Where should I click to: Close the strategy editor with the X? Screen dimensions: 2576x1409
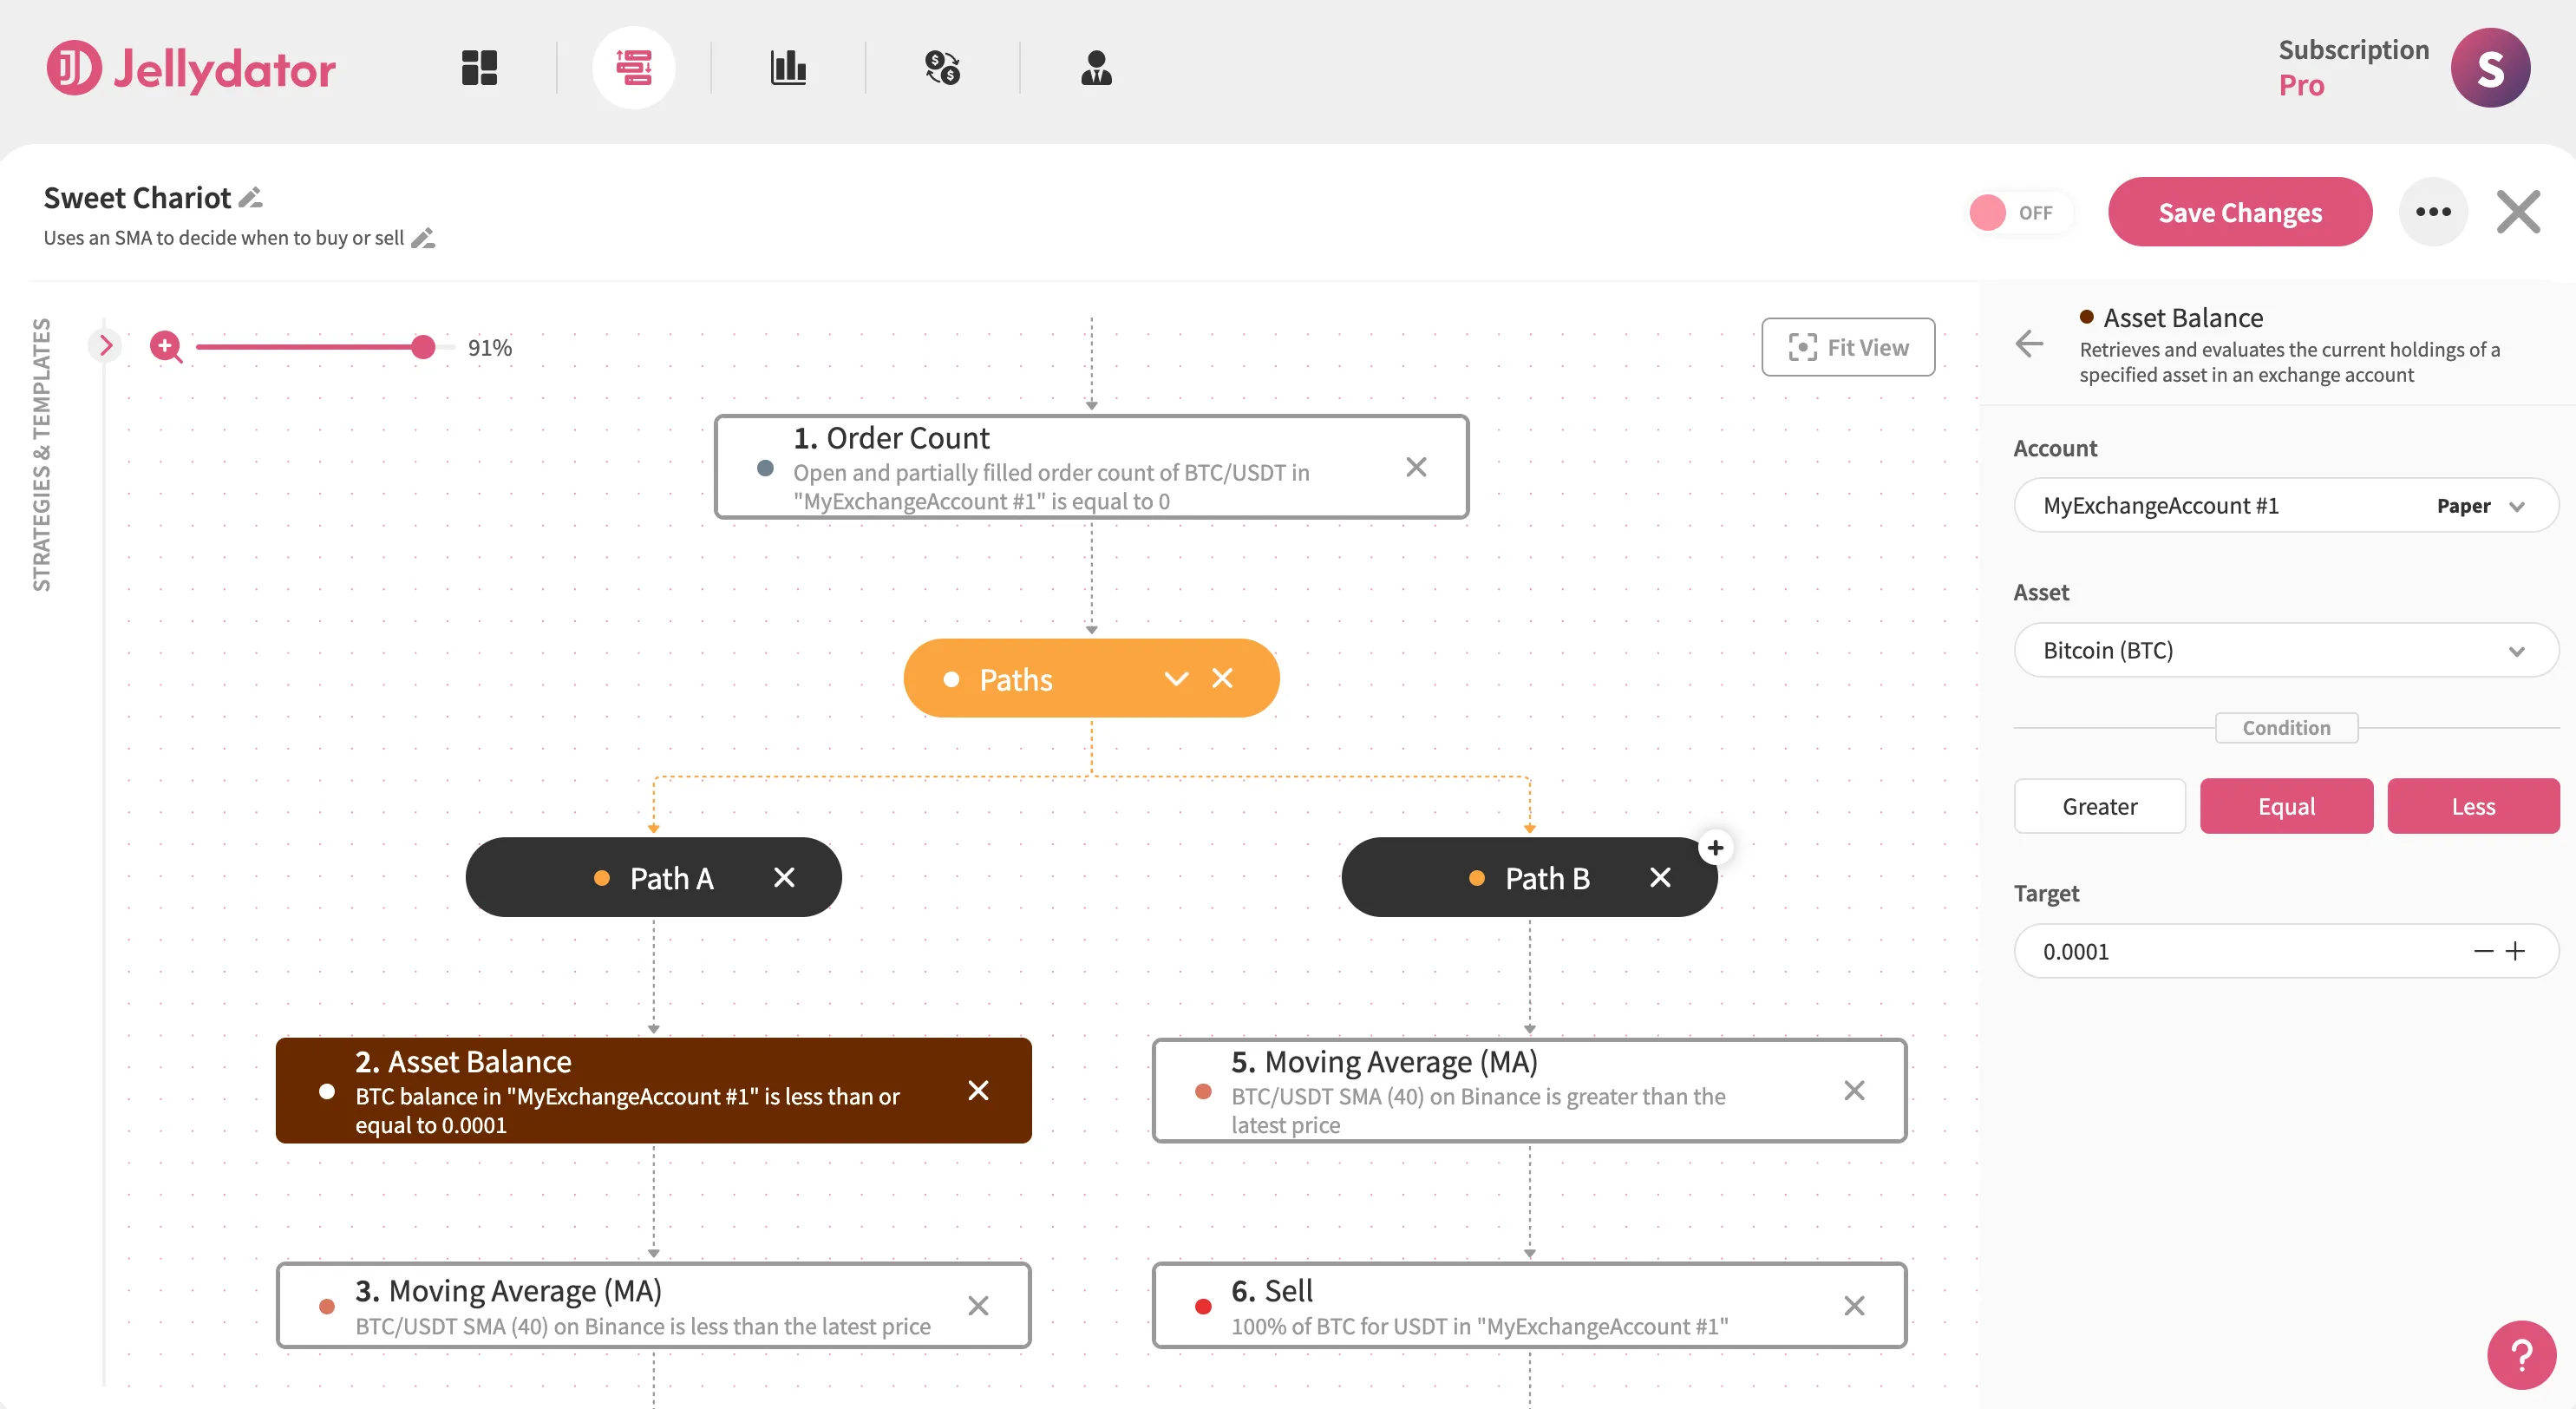point(2517,212)
